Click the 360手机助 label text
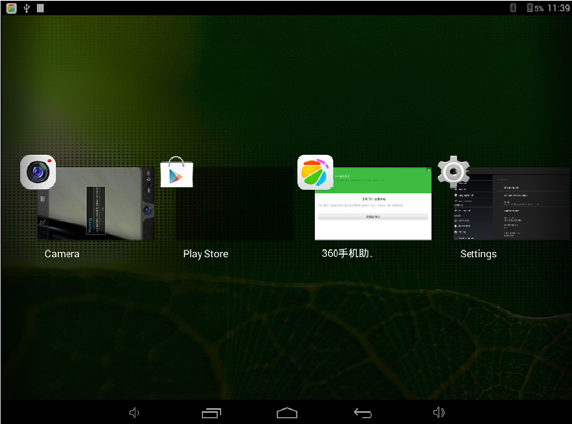572x424 pixels. [x=347, y=253]
